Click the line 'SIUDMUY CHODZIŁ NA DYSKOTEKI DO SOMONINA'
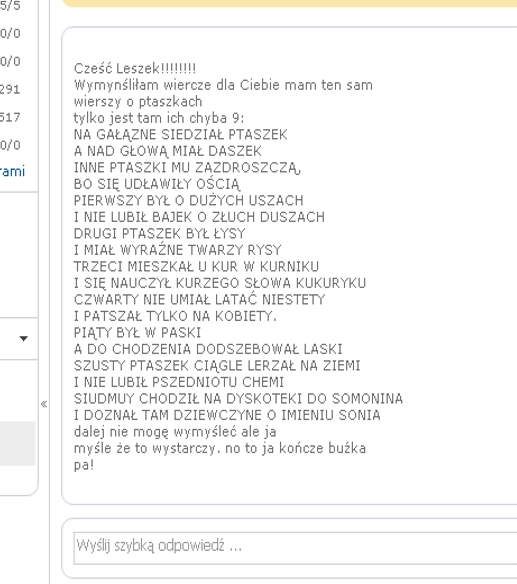The image size is (517, 584). click(x=238, y=399)
